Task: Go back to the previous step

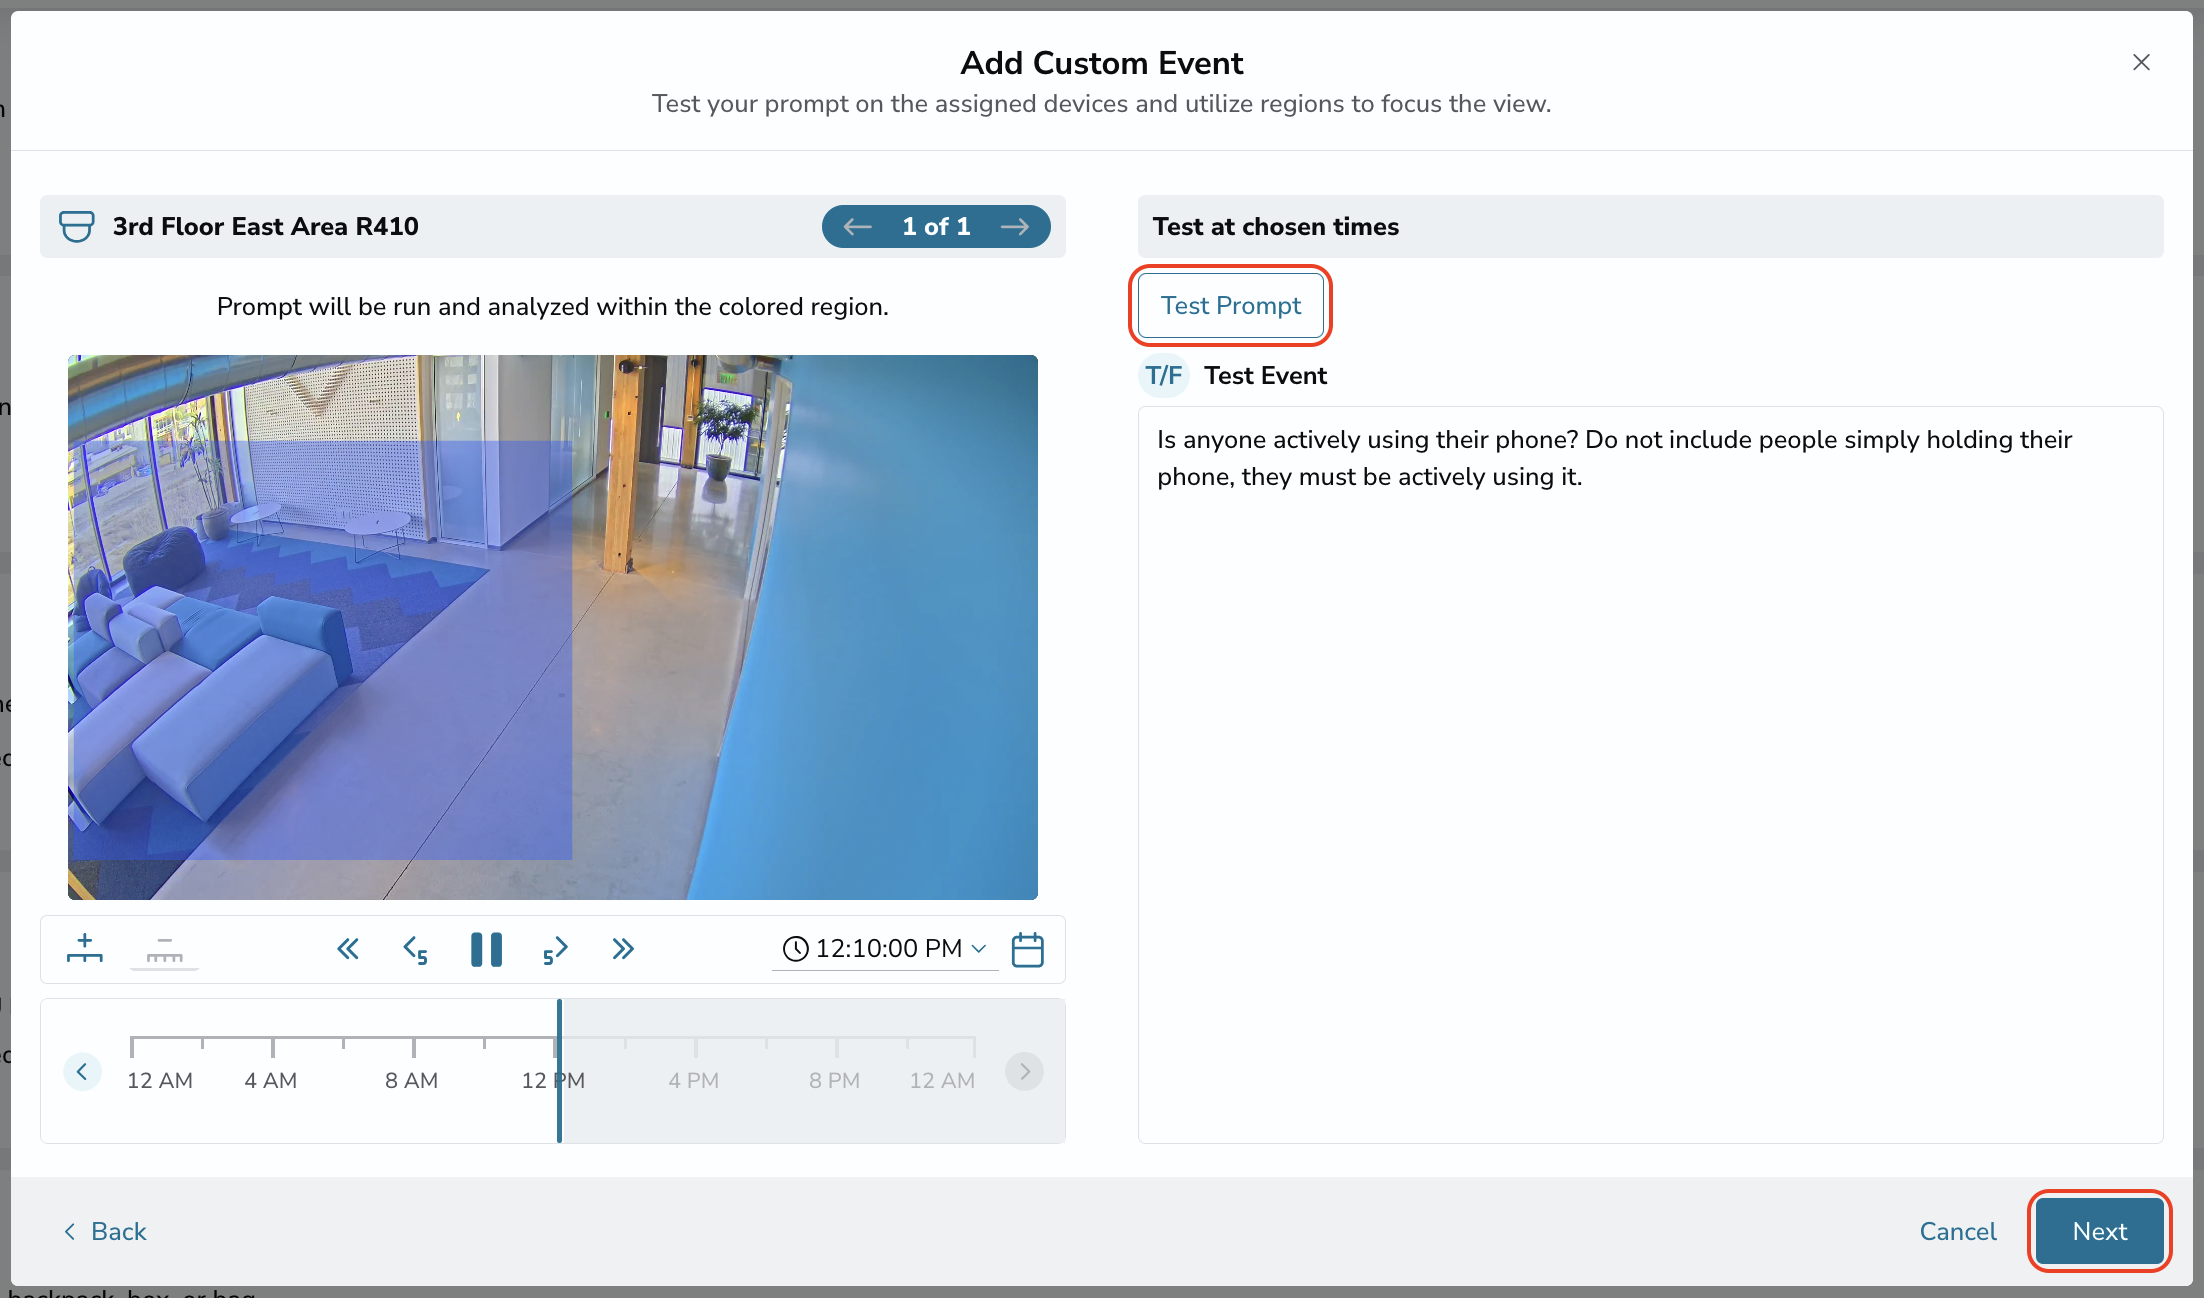Action: tap(104, 1231)
